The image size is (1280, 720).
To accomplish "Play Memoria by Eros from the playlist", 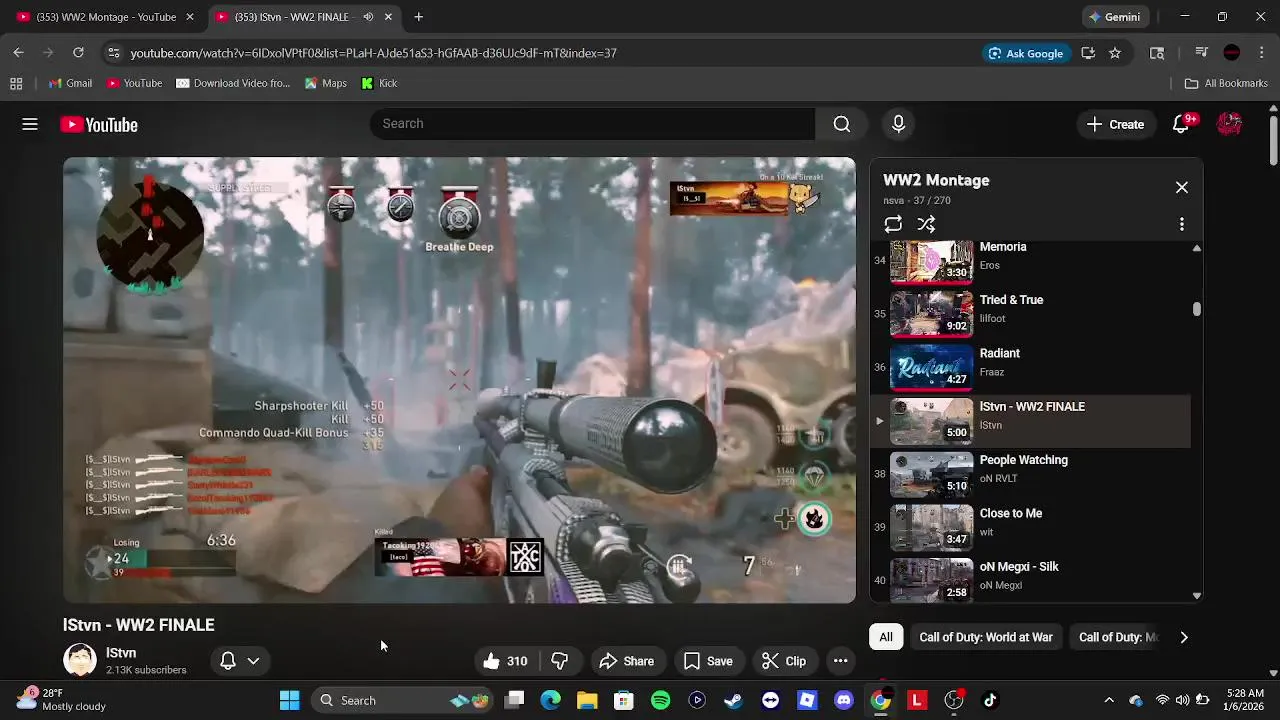I will click(x=1030, y=260).
